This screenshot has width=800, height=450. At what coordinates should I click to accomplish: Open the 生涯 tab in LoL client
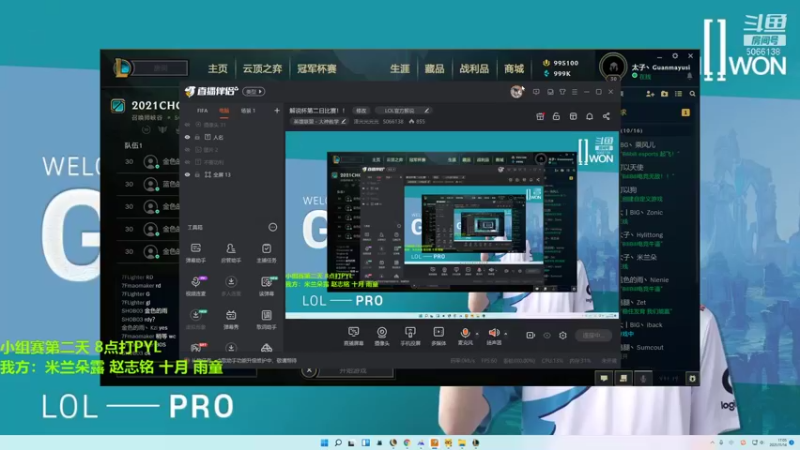tap(400, 68)
